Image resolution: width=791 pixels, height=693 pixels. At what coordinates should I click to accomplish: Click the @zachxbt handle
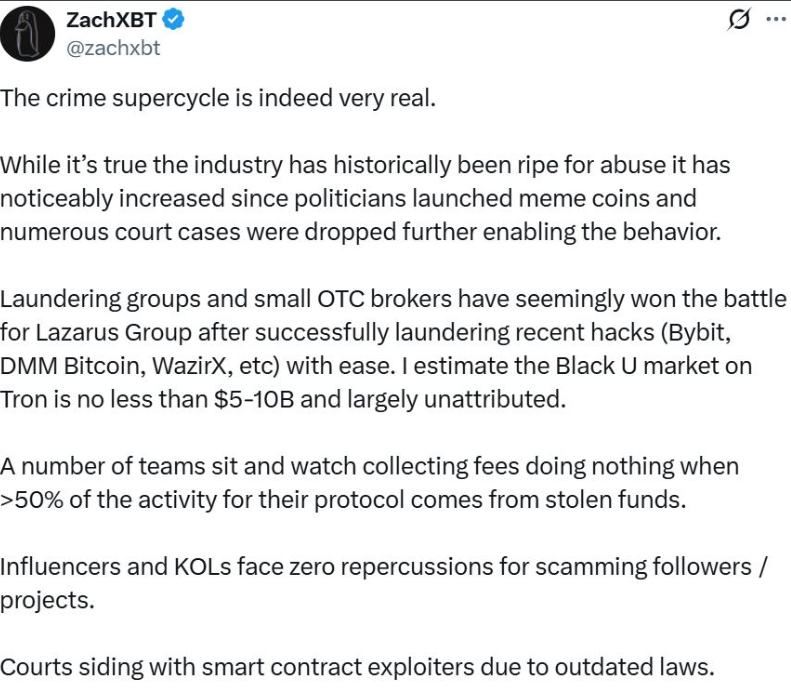tap(112, 47)
